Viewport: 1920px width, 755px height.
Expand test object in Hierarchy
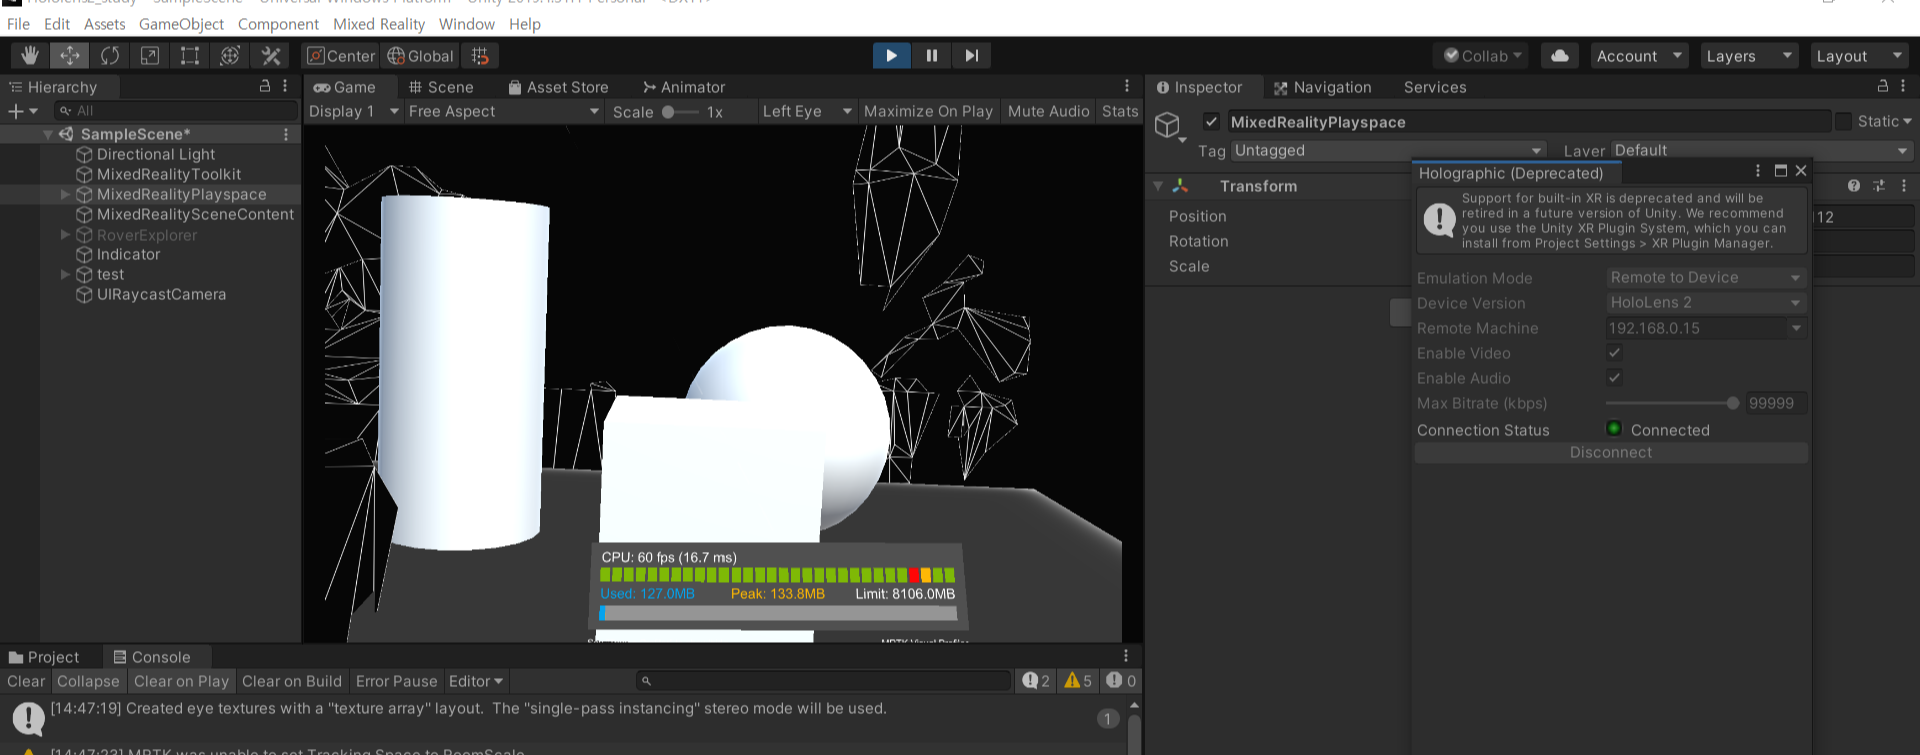pyautogui.click(x=65, y=274)
